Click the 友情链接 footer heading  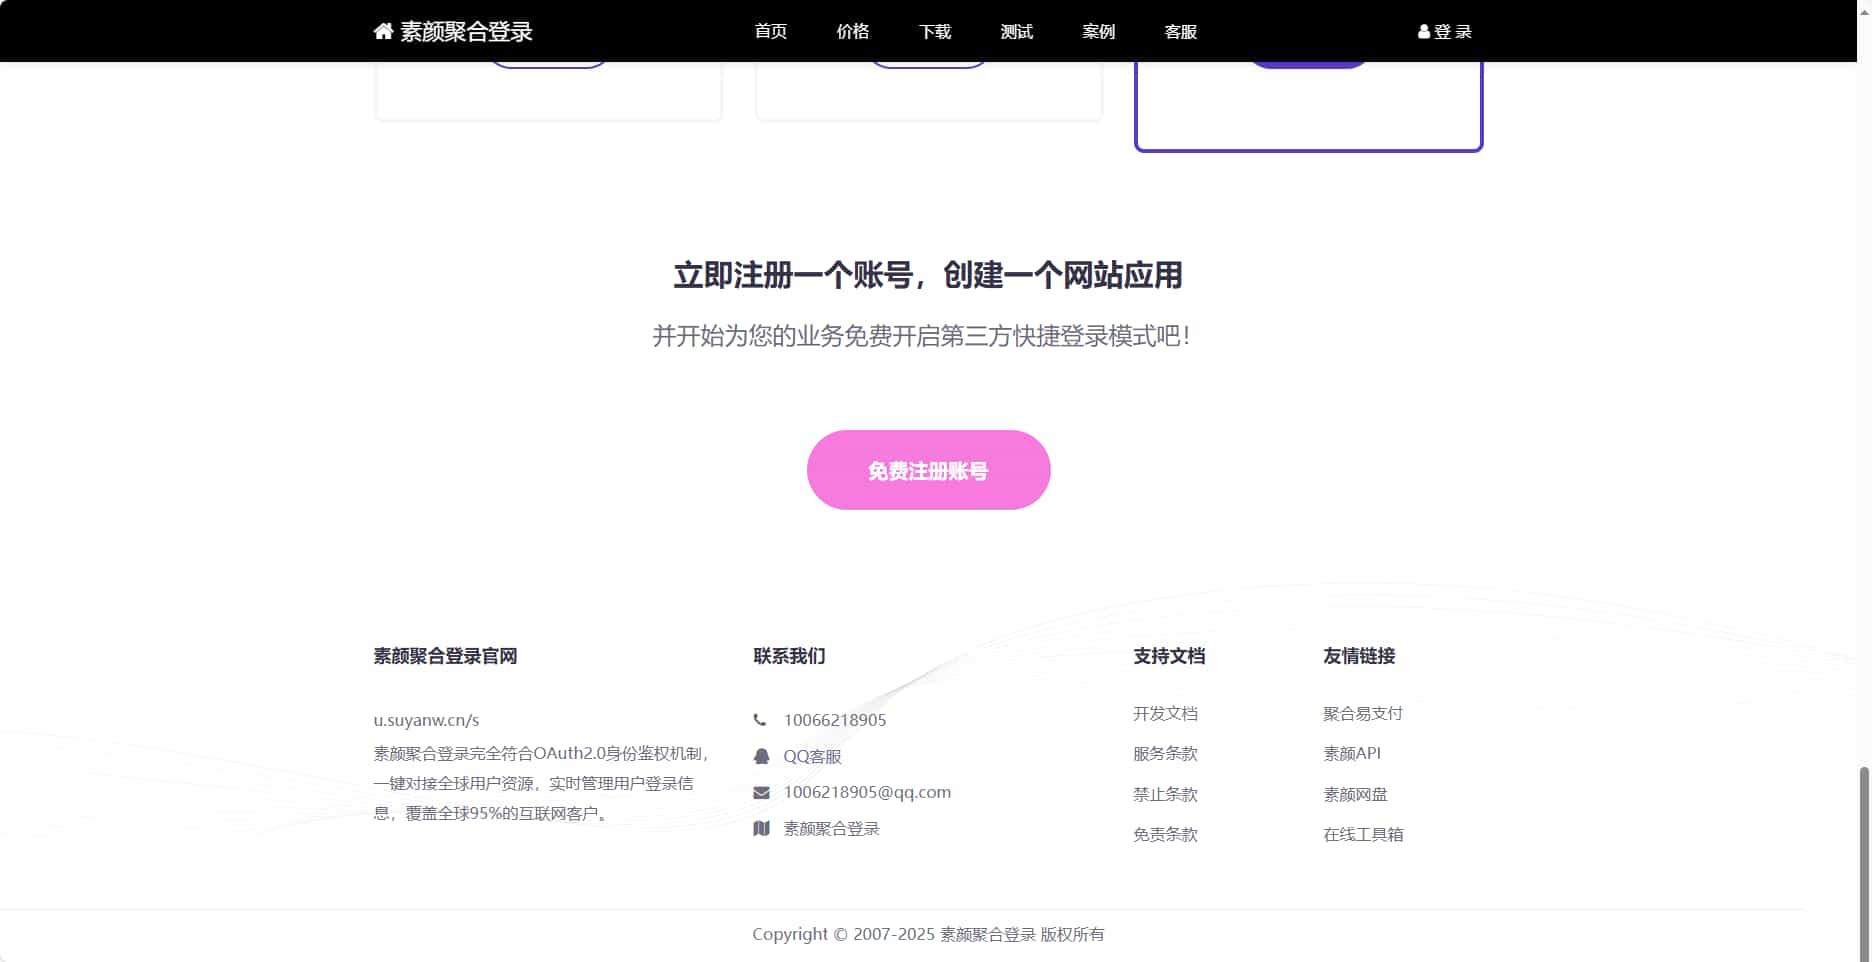click(1359, 656)
